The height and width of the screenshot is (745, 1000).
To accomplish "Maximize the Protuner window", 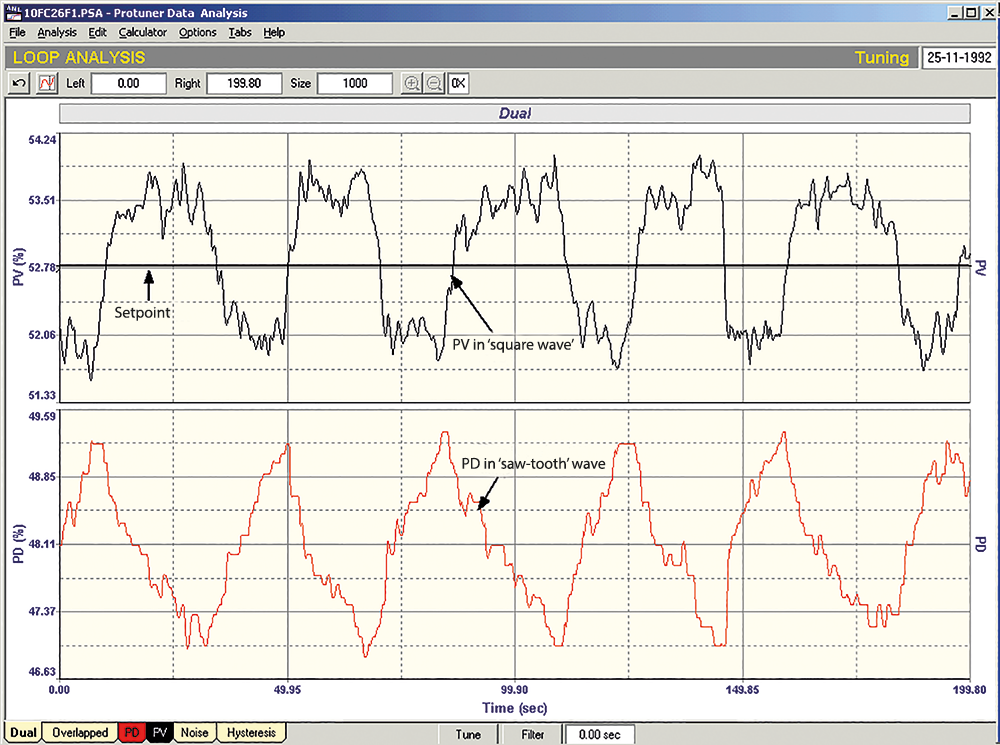I will (x=971, y=12).
